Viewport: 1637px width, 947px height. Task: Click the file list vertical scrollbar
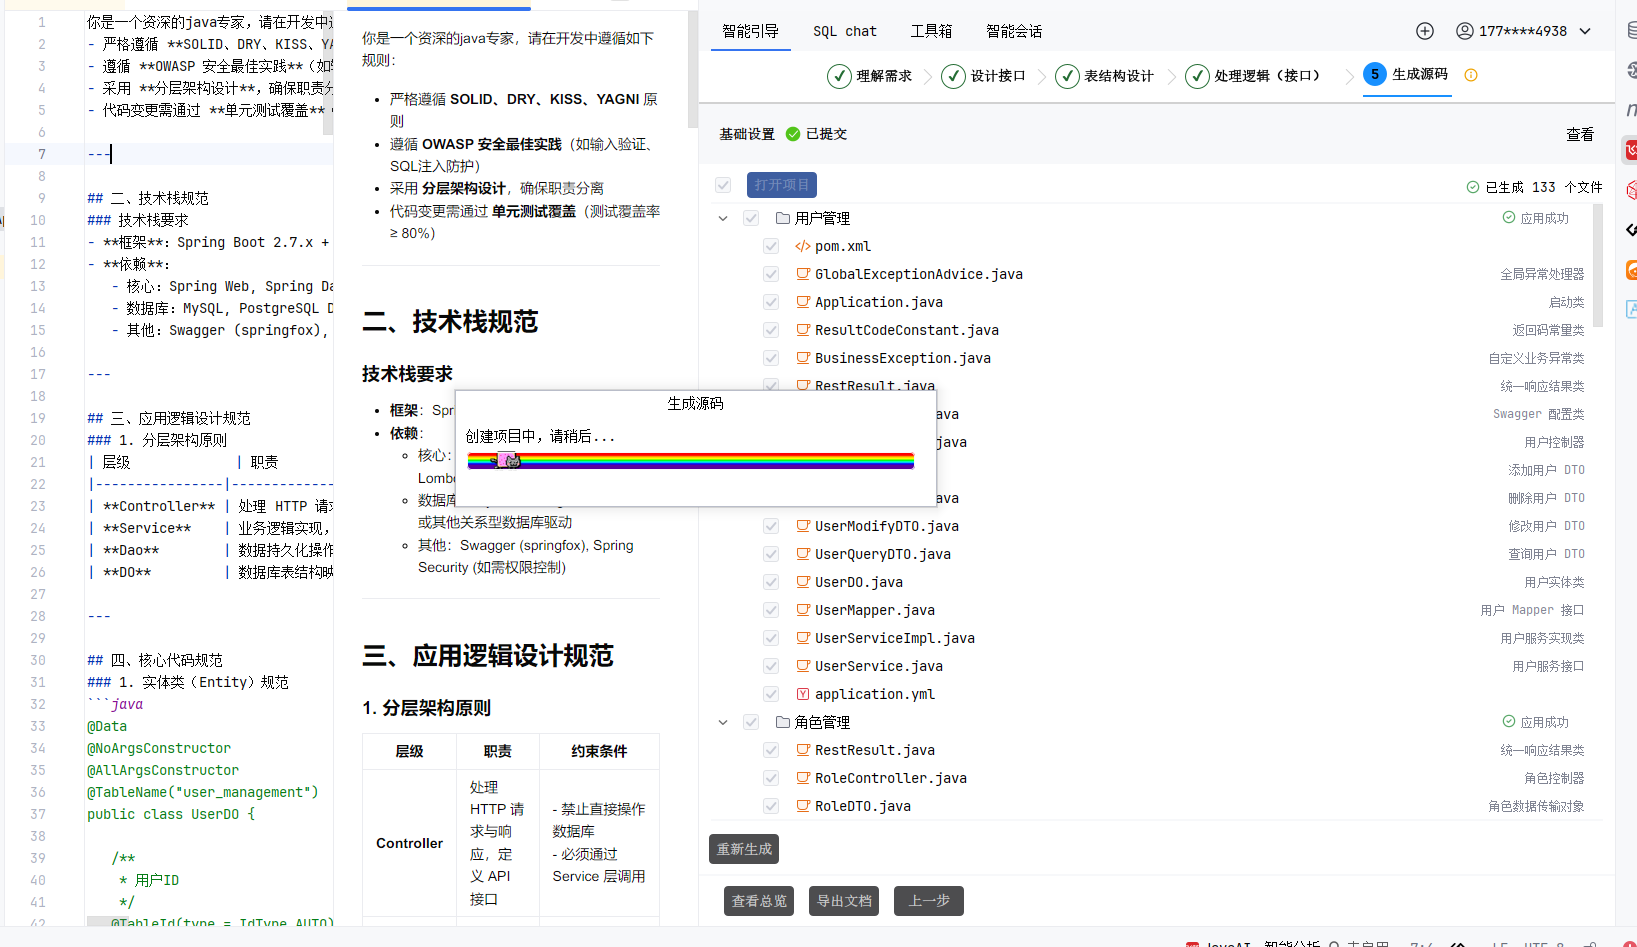[x=1598, y=265]
